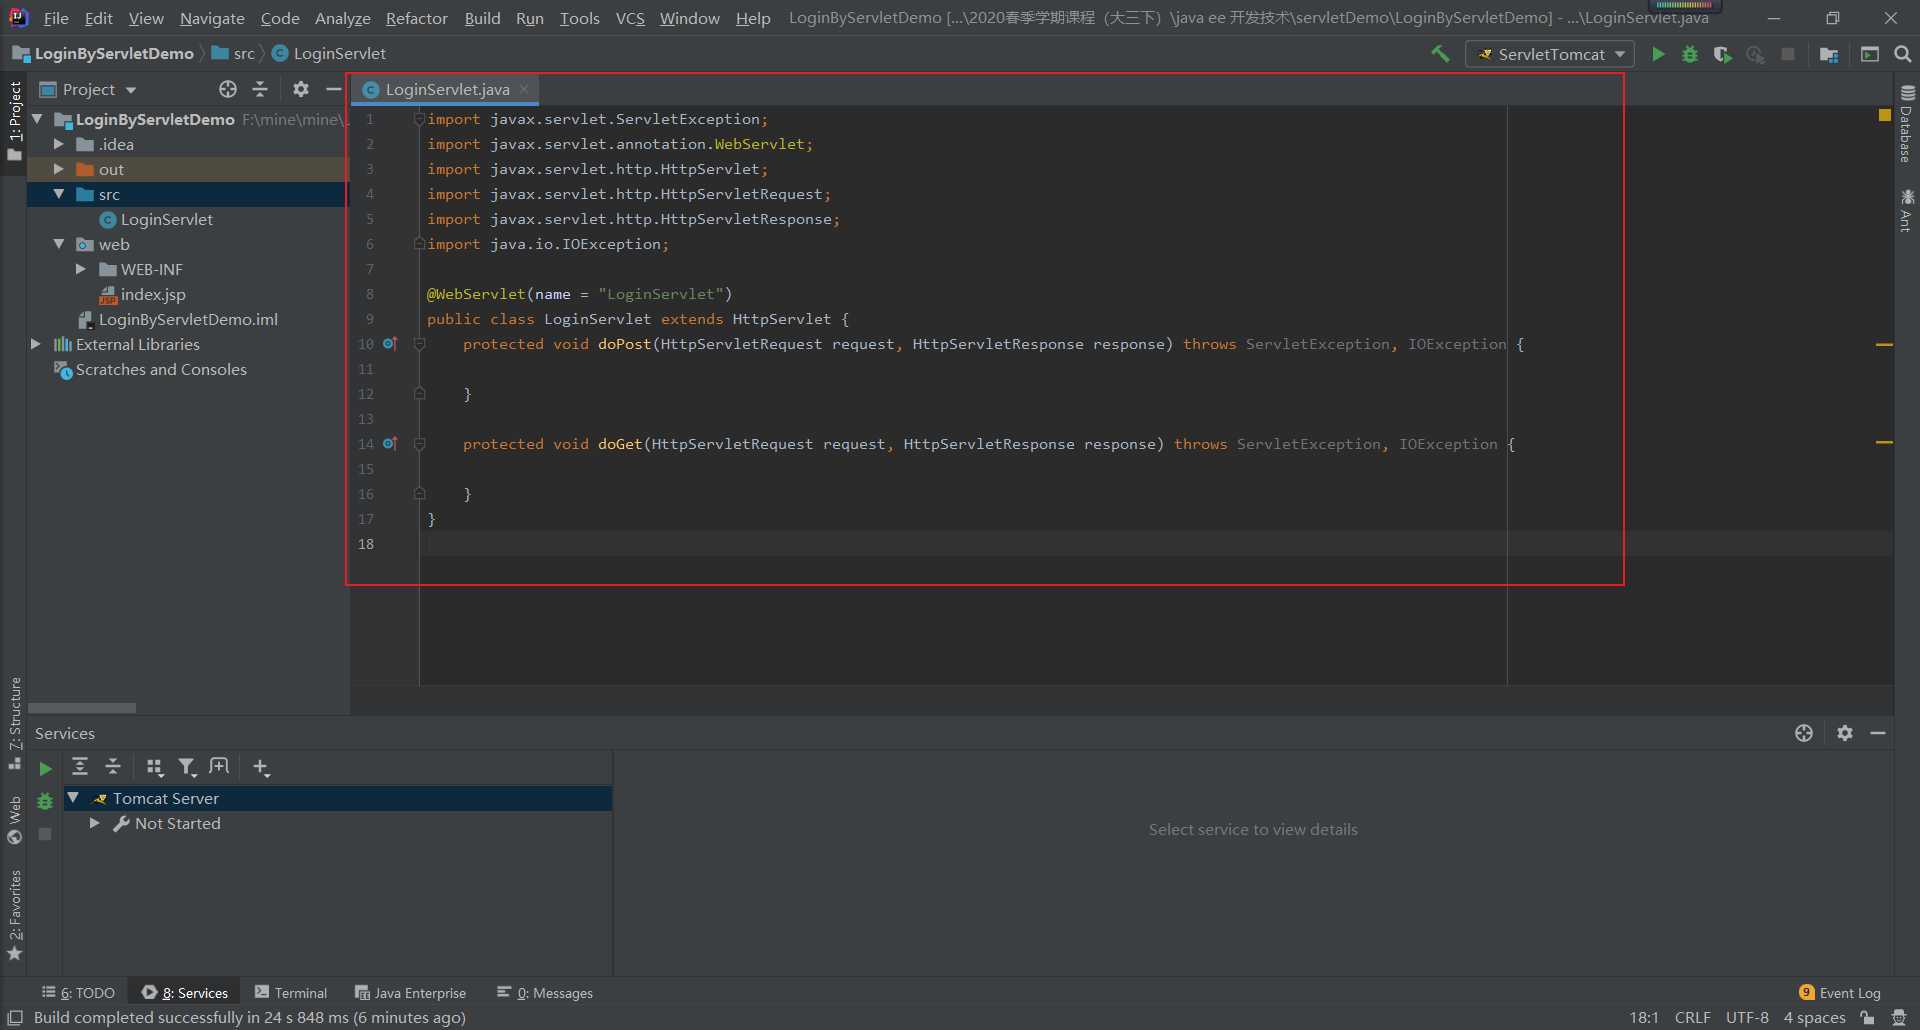Viewport: 1920px width, 1030px height.
Task: Click the src breadcrumb in navigation bar
Action: 234,54
